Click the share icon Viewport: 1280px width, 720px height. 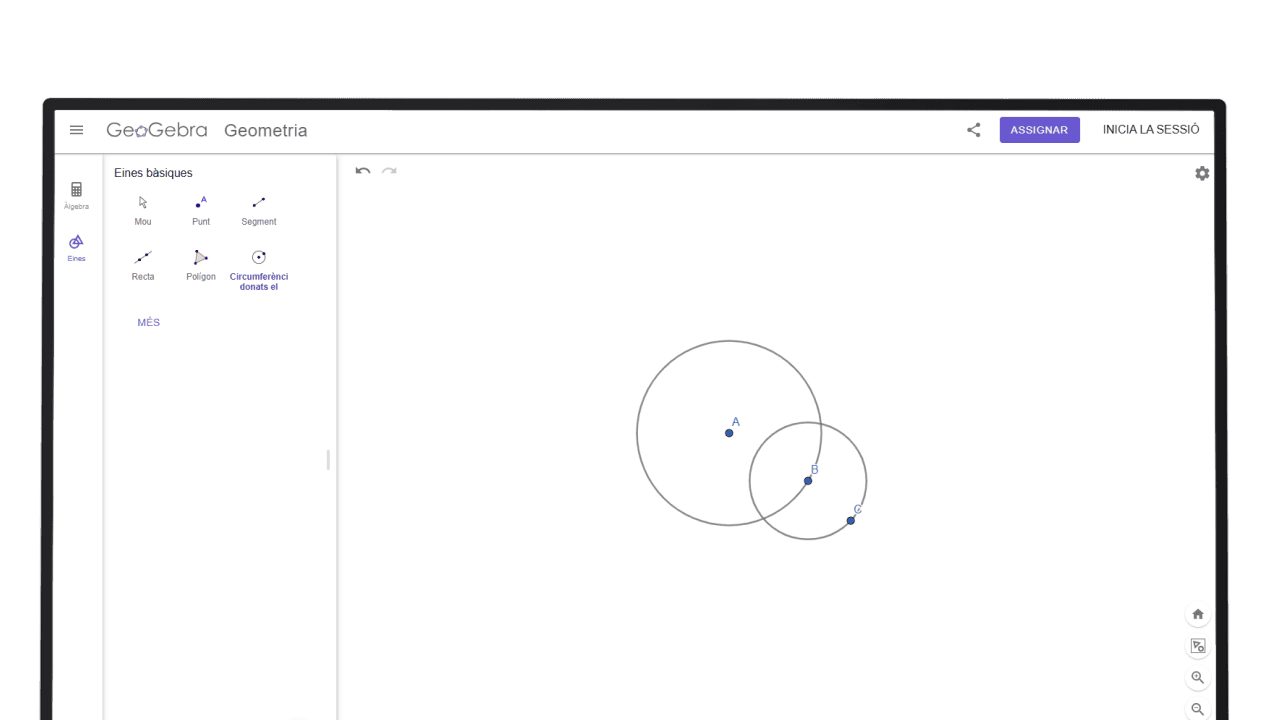[974, 130]
